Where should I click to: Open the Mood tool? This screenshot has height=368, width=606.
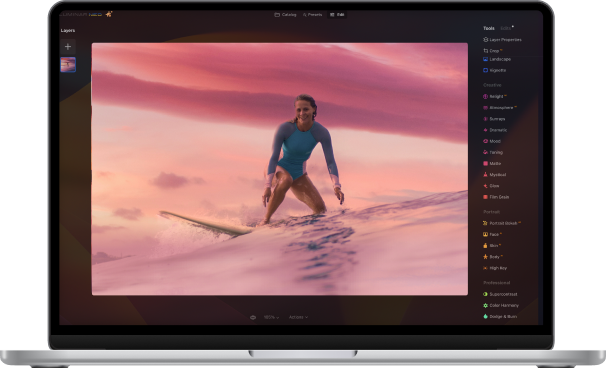coord(492,141)
